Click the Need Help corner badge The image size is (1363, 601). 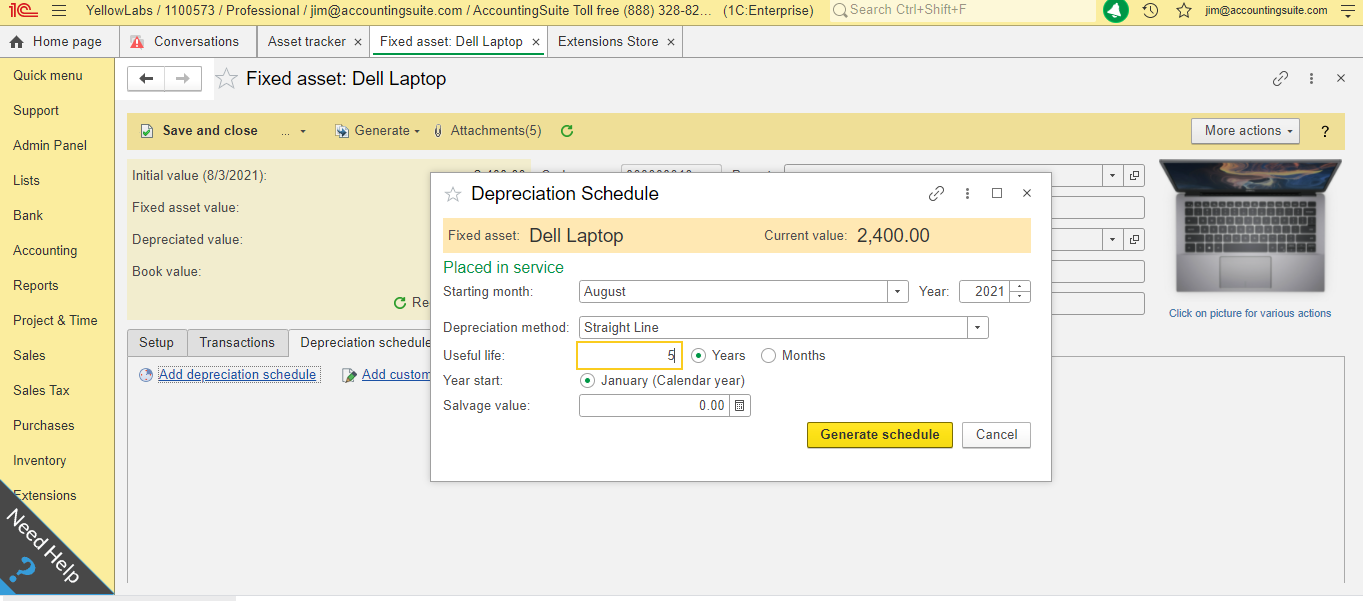[x=45, y=545]
